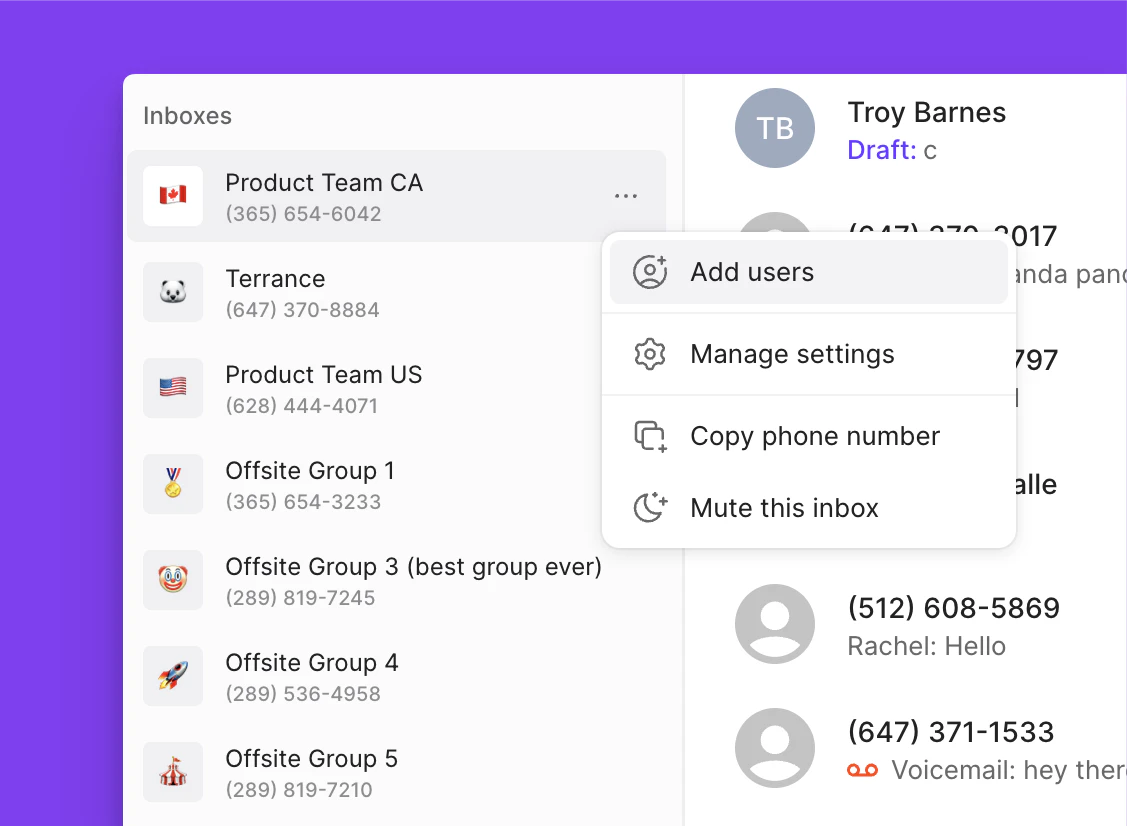The image size is (1127, 826).
Task: Click the Canada flag icon for Product Team CA
Action: [173, 195]
